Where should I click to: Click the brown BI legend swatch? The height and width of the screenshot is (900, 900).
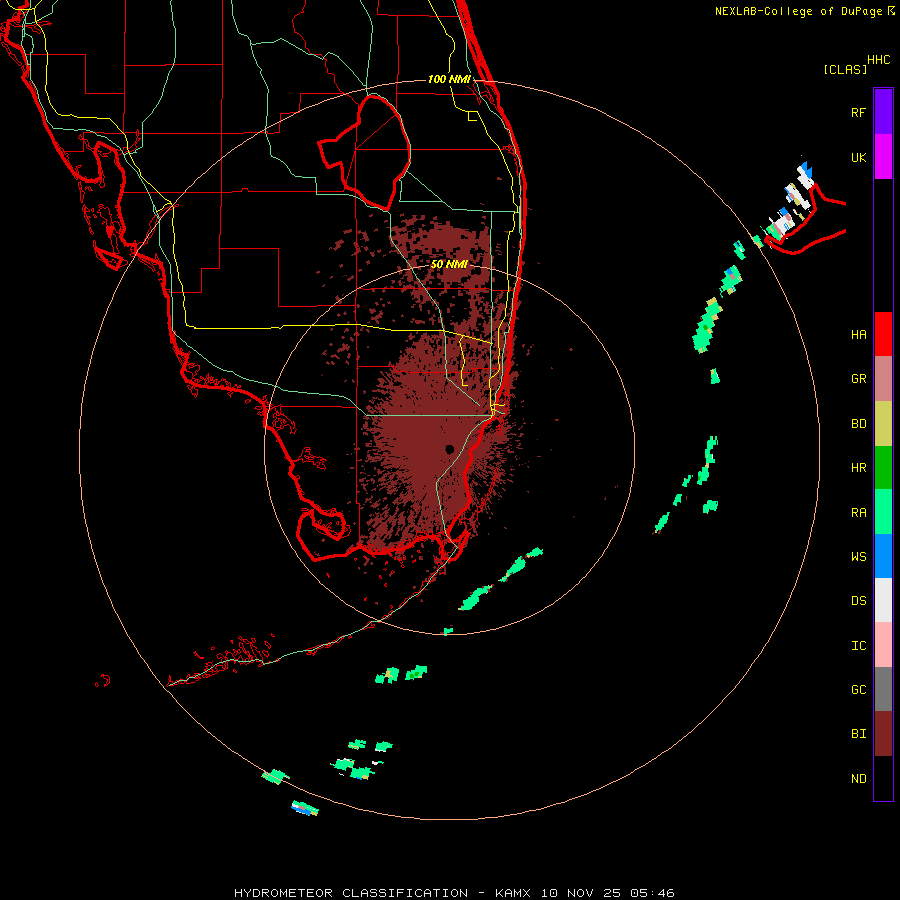click(883, 734)
